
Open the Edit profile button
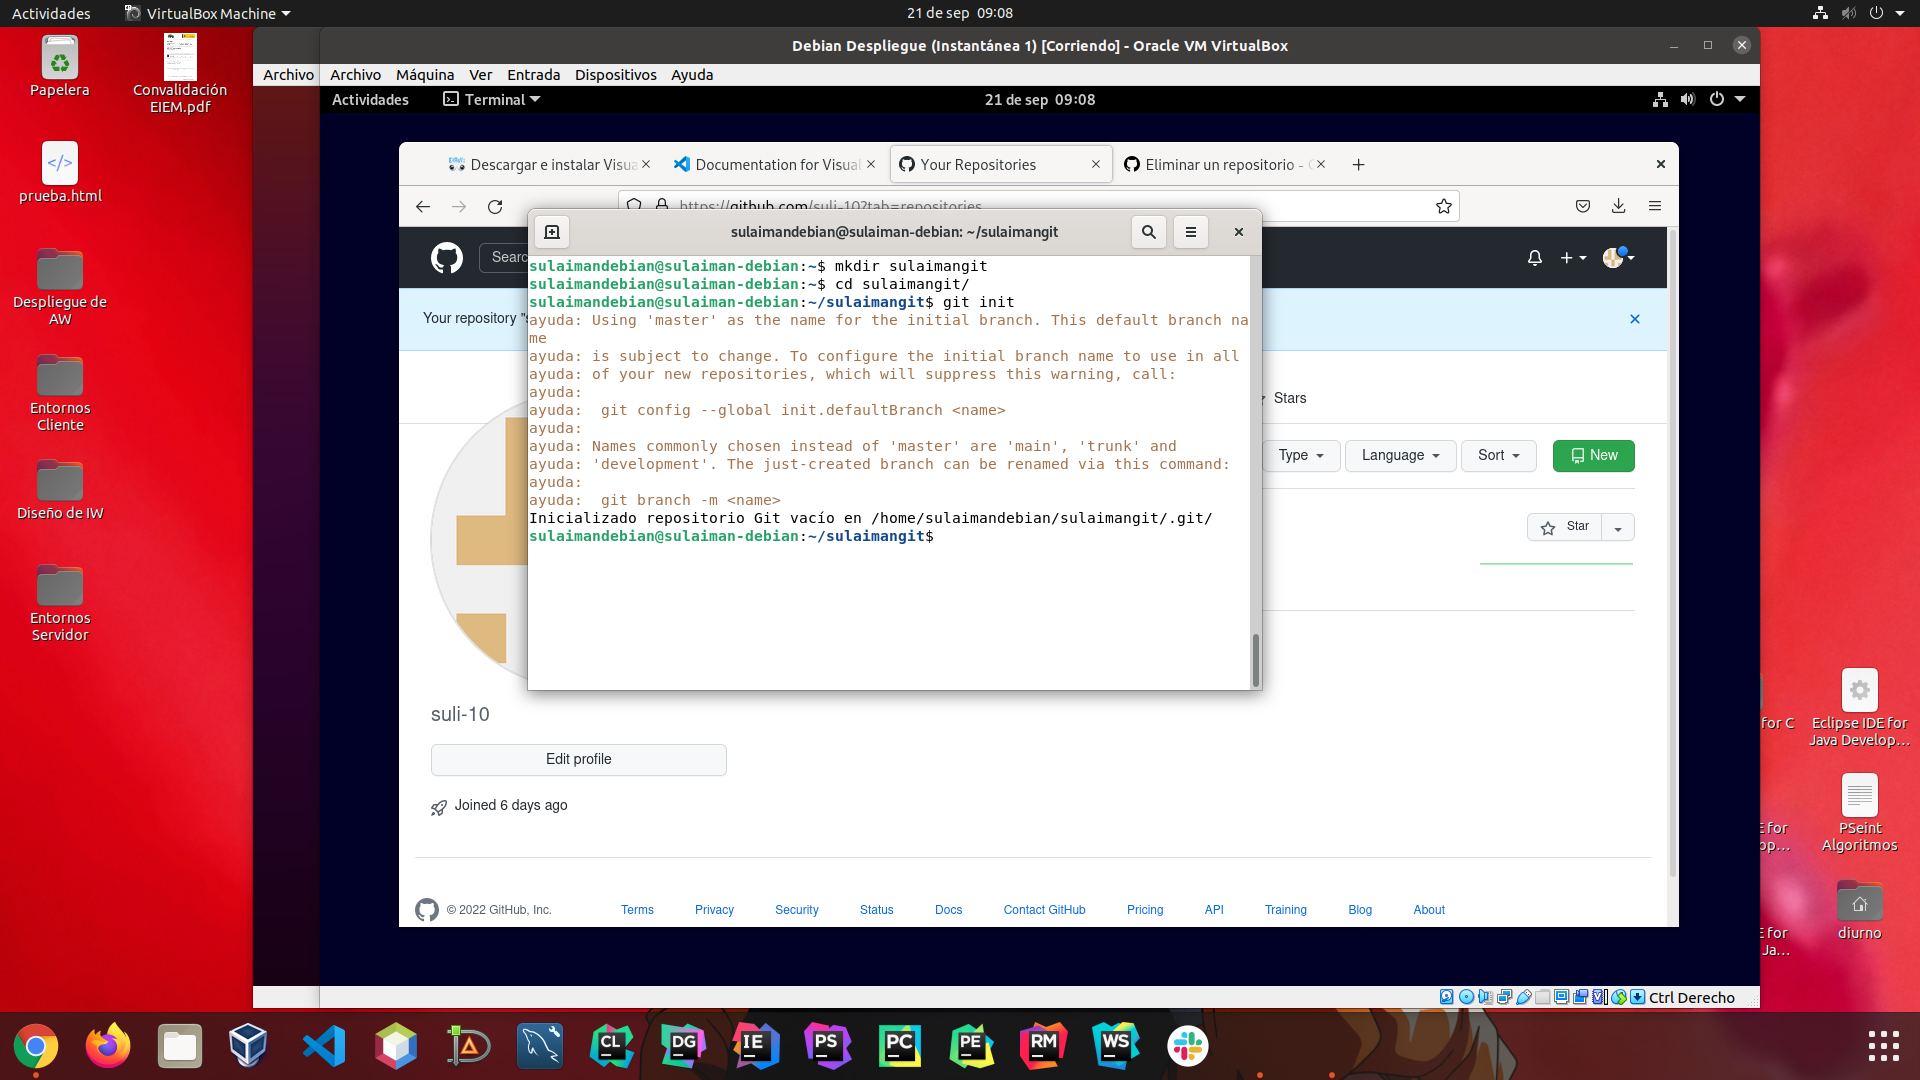click(x=578, y=759)
